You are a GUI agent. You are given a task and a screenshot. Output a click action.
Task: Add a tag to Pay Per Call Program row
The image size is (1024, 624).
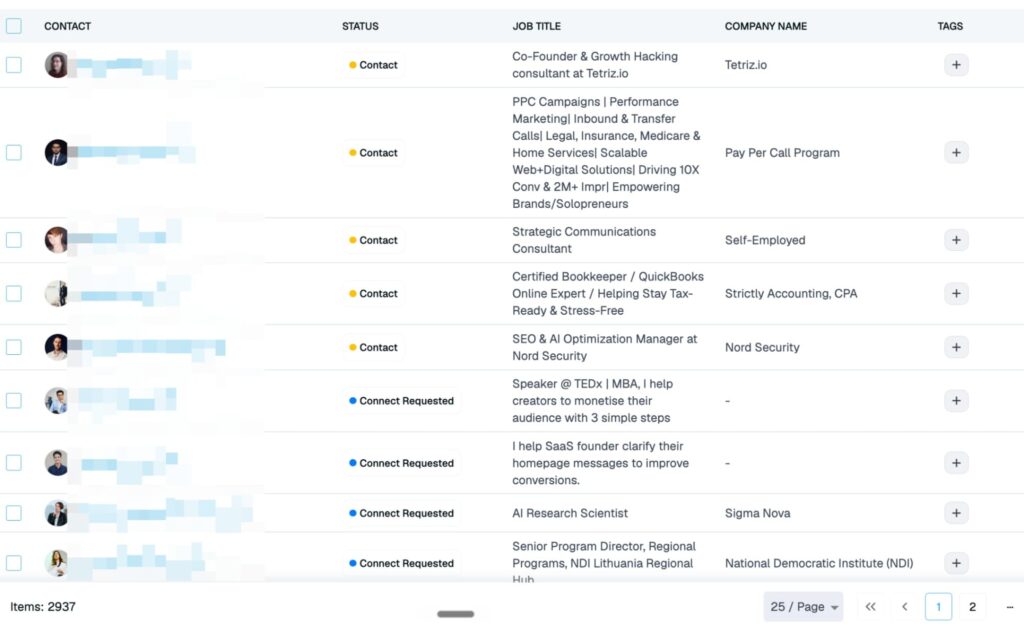coord(956,152)
